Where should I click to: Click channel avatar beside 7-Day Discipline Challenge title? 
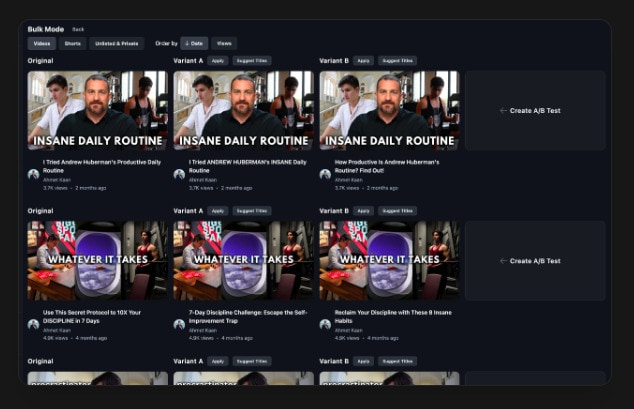pyautogui.click(x=179, y=324)
